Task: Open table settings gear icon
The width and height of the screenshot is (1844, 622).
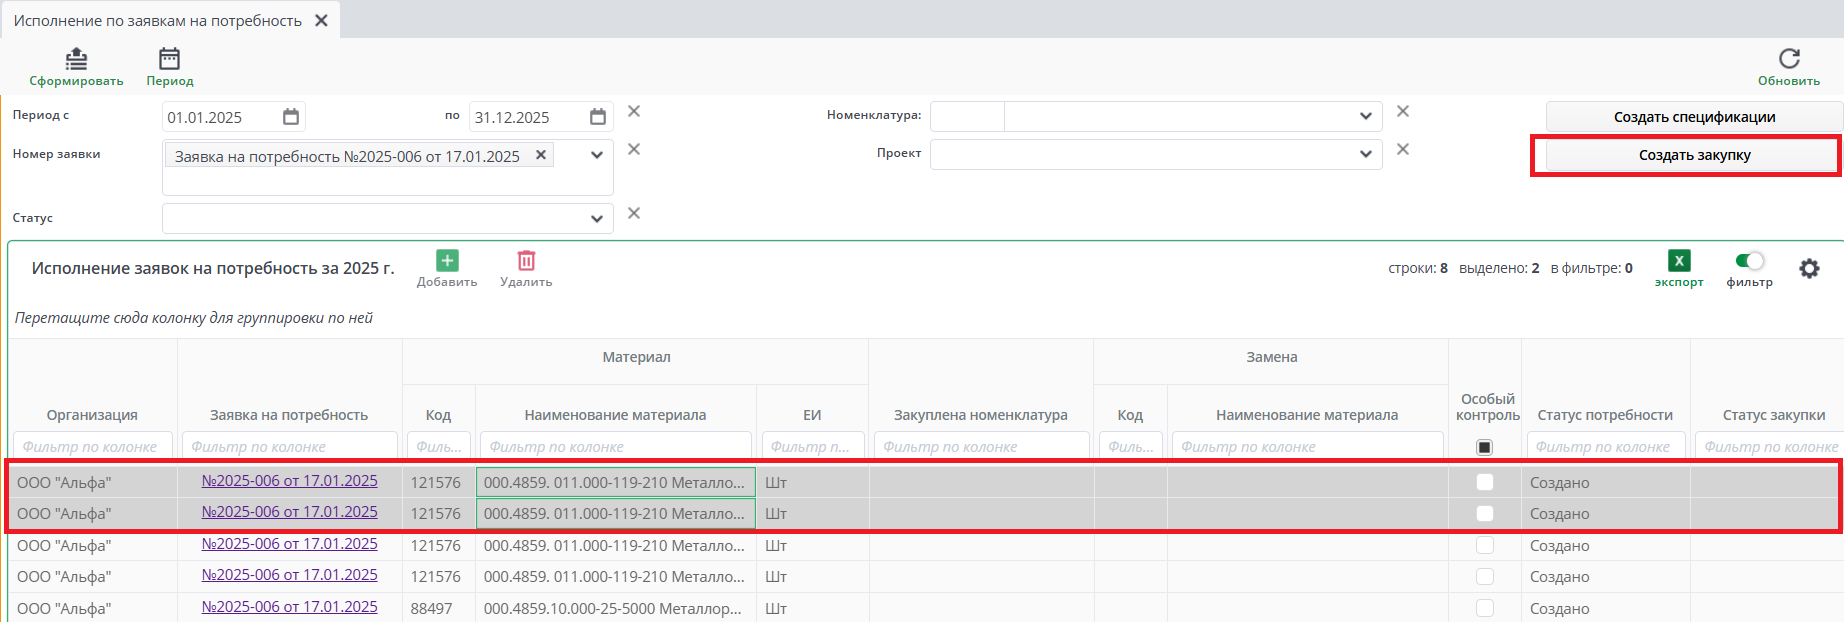Action: point(1809,268)
